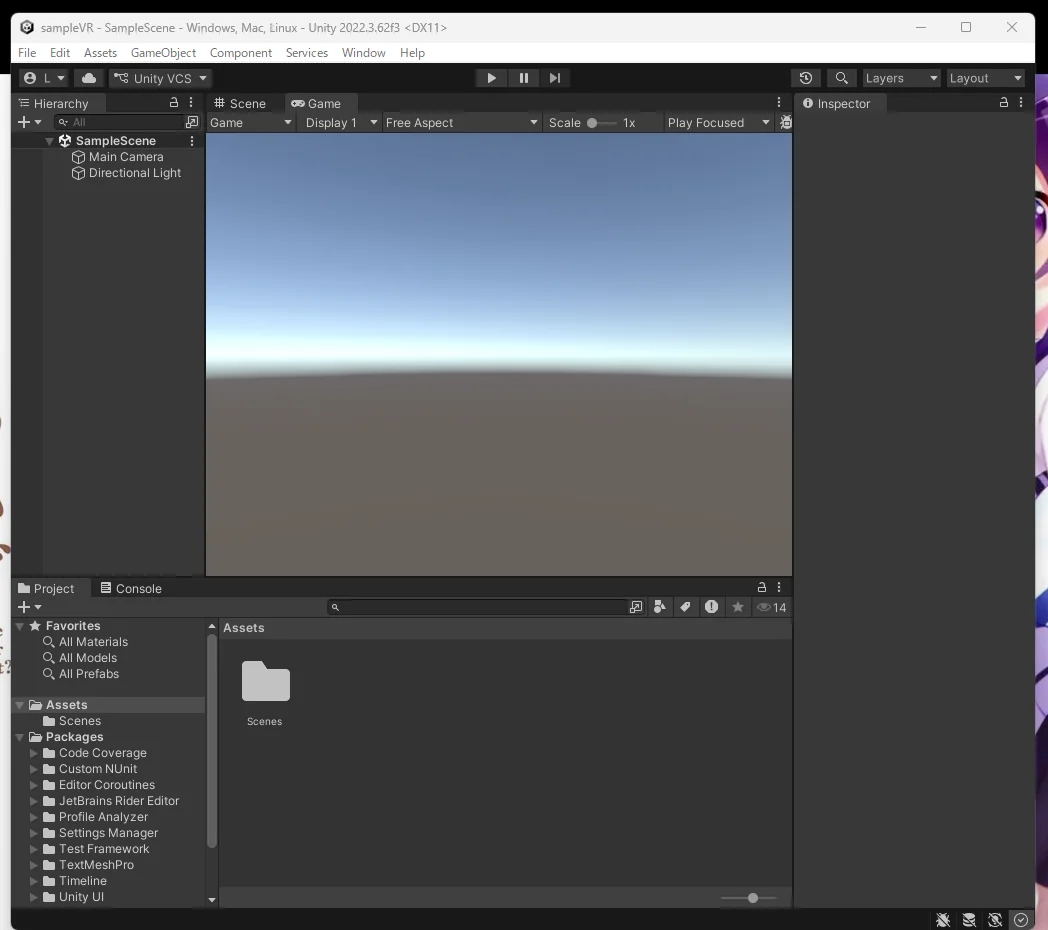
Task: Click the Search by Label icon in Project
Action: coord(685,607)
